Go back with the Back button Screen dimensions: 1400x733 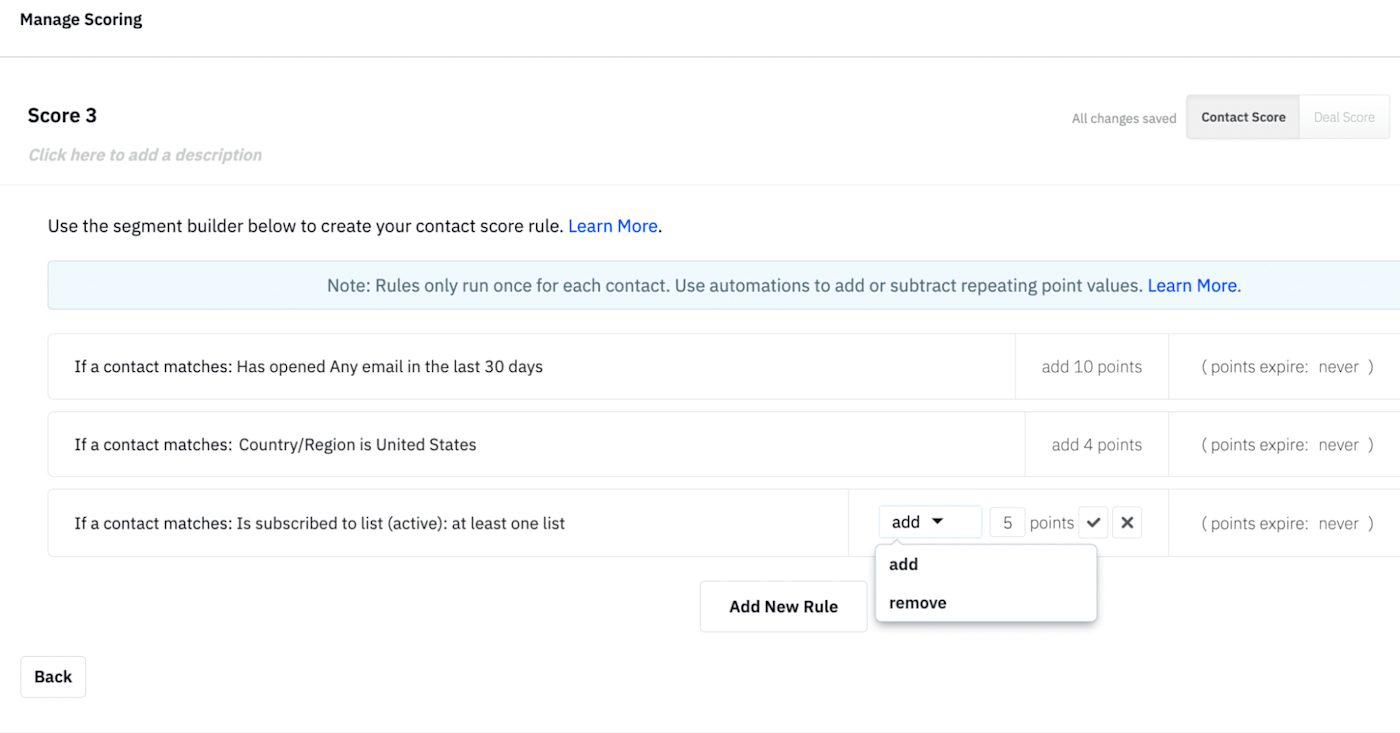(53, 677)
